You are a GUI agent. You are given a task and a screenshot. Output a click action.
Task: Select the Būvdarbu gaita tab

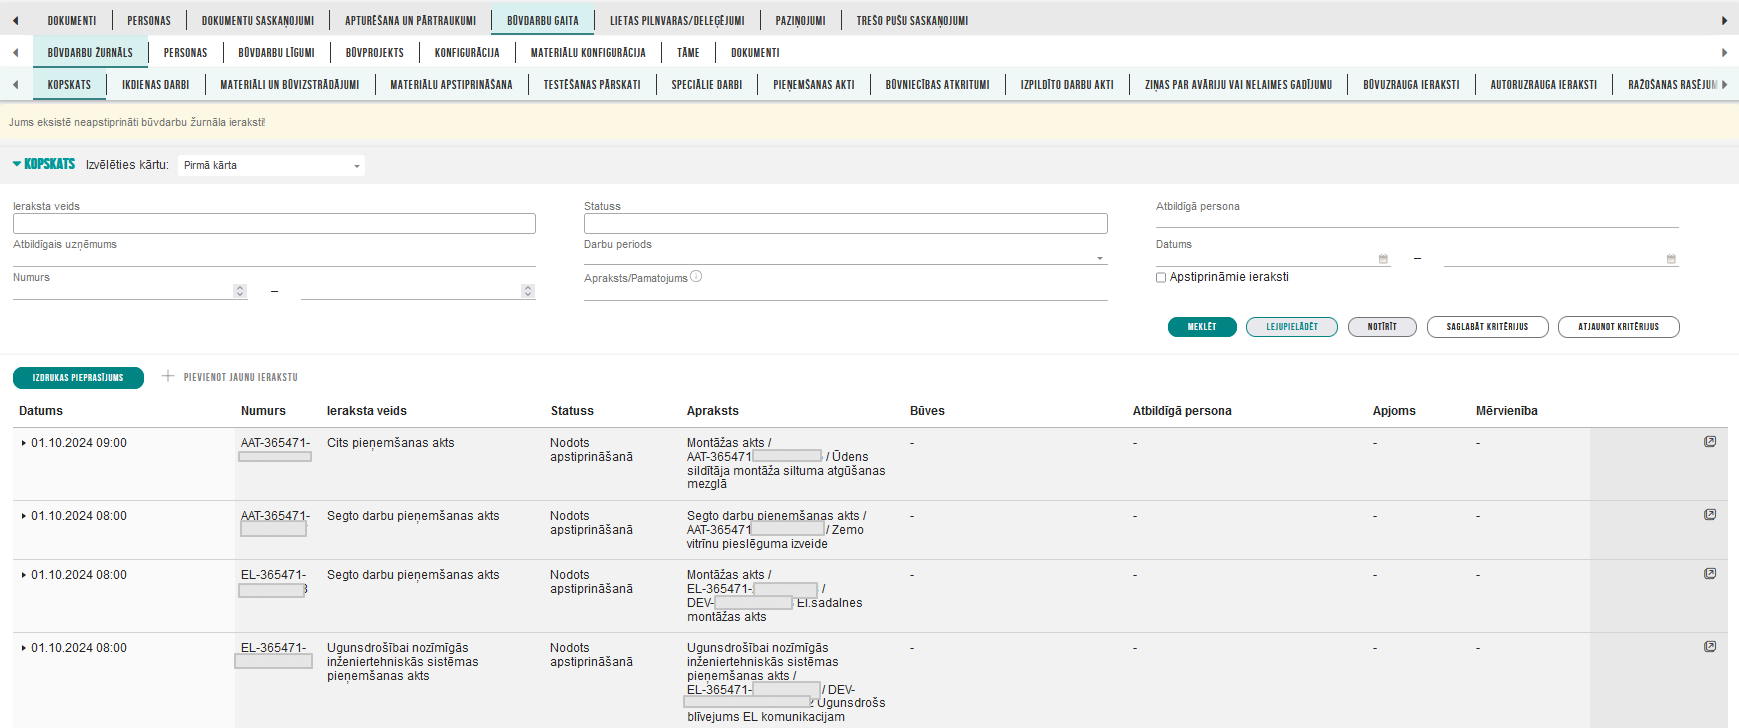(x=543, y=20)
